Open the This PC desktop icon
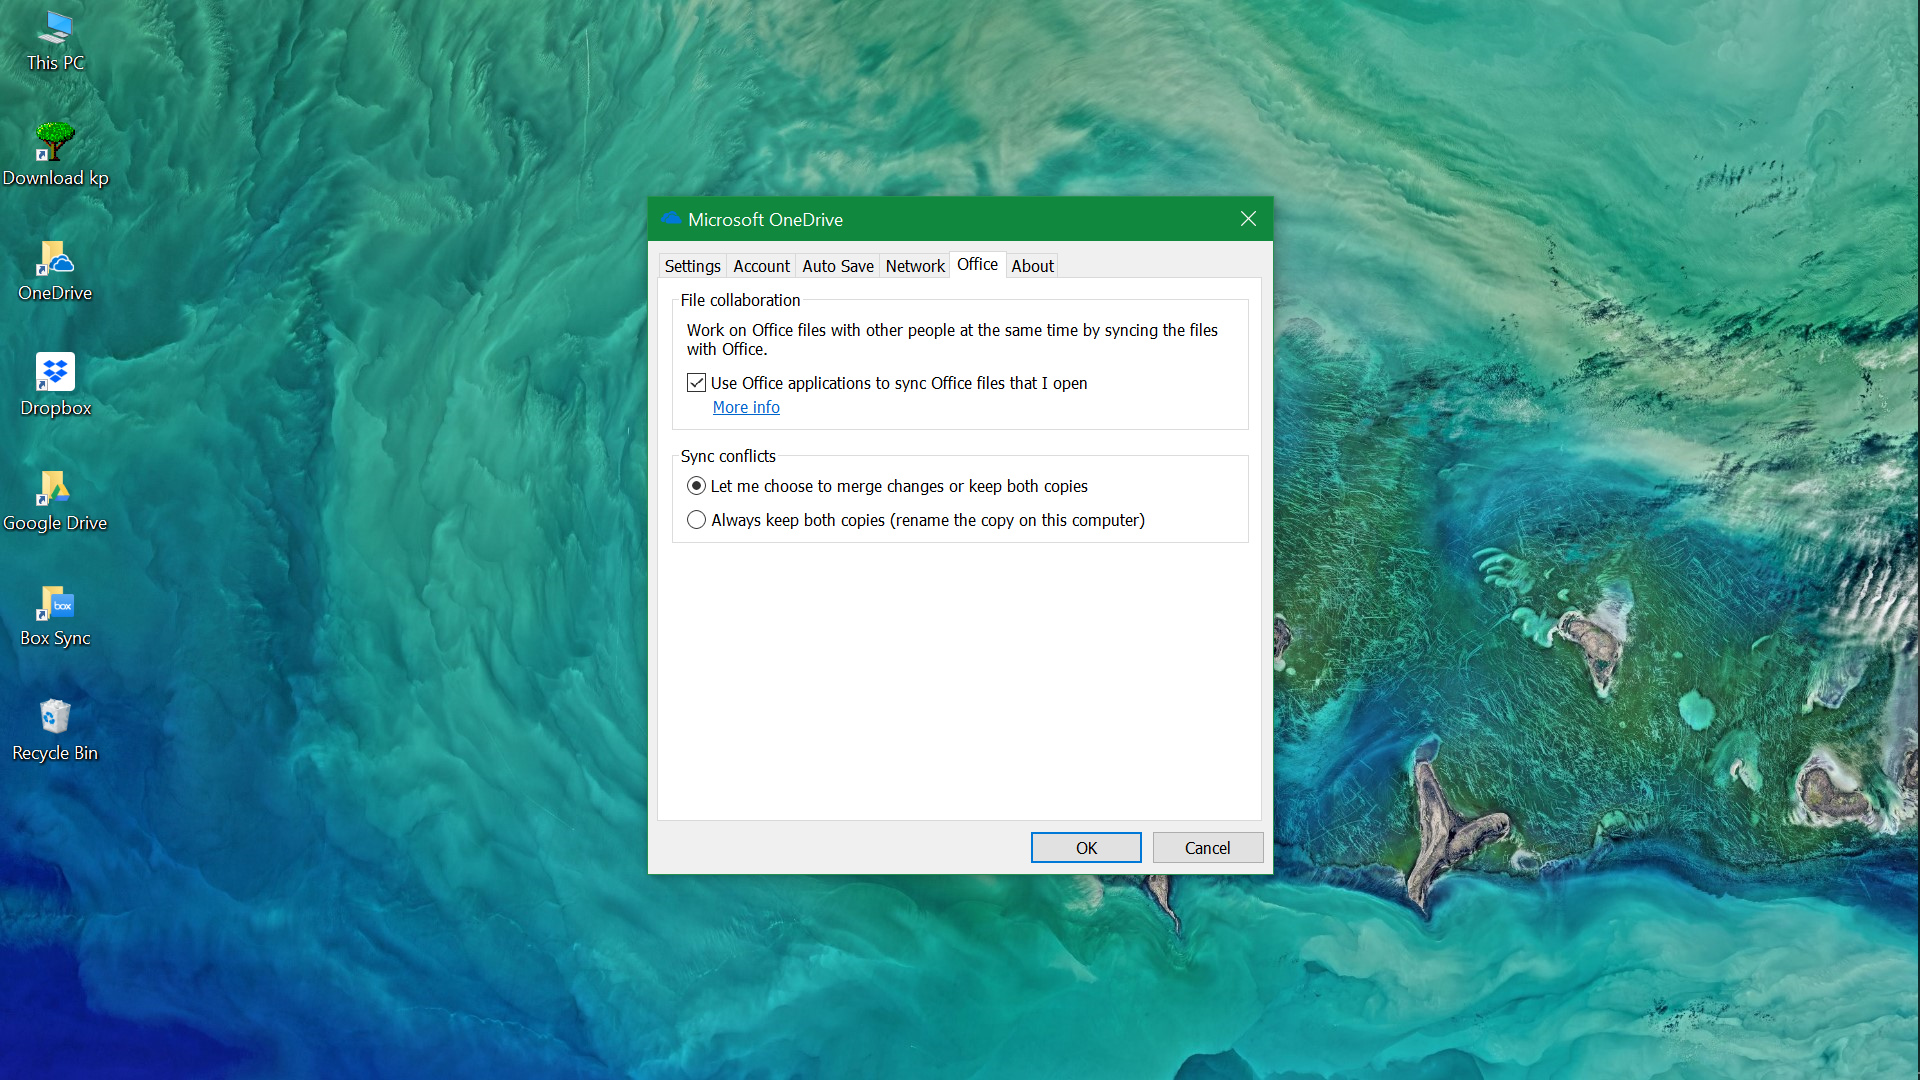1920x1080 pixels. coord(55,42)
